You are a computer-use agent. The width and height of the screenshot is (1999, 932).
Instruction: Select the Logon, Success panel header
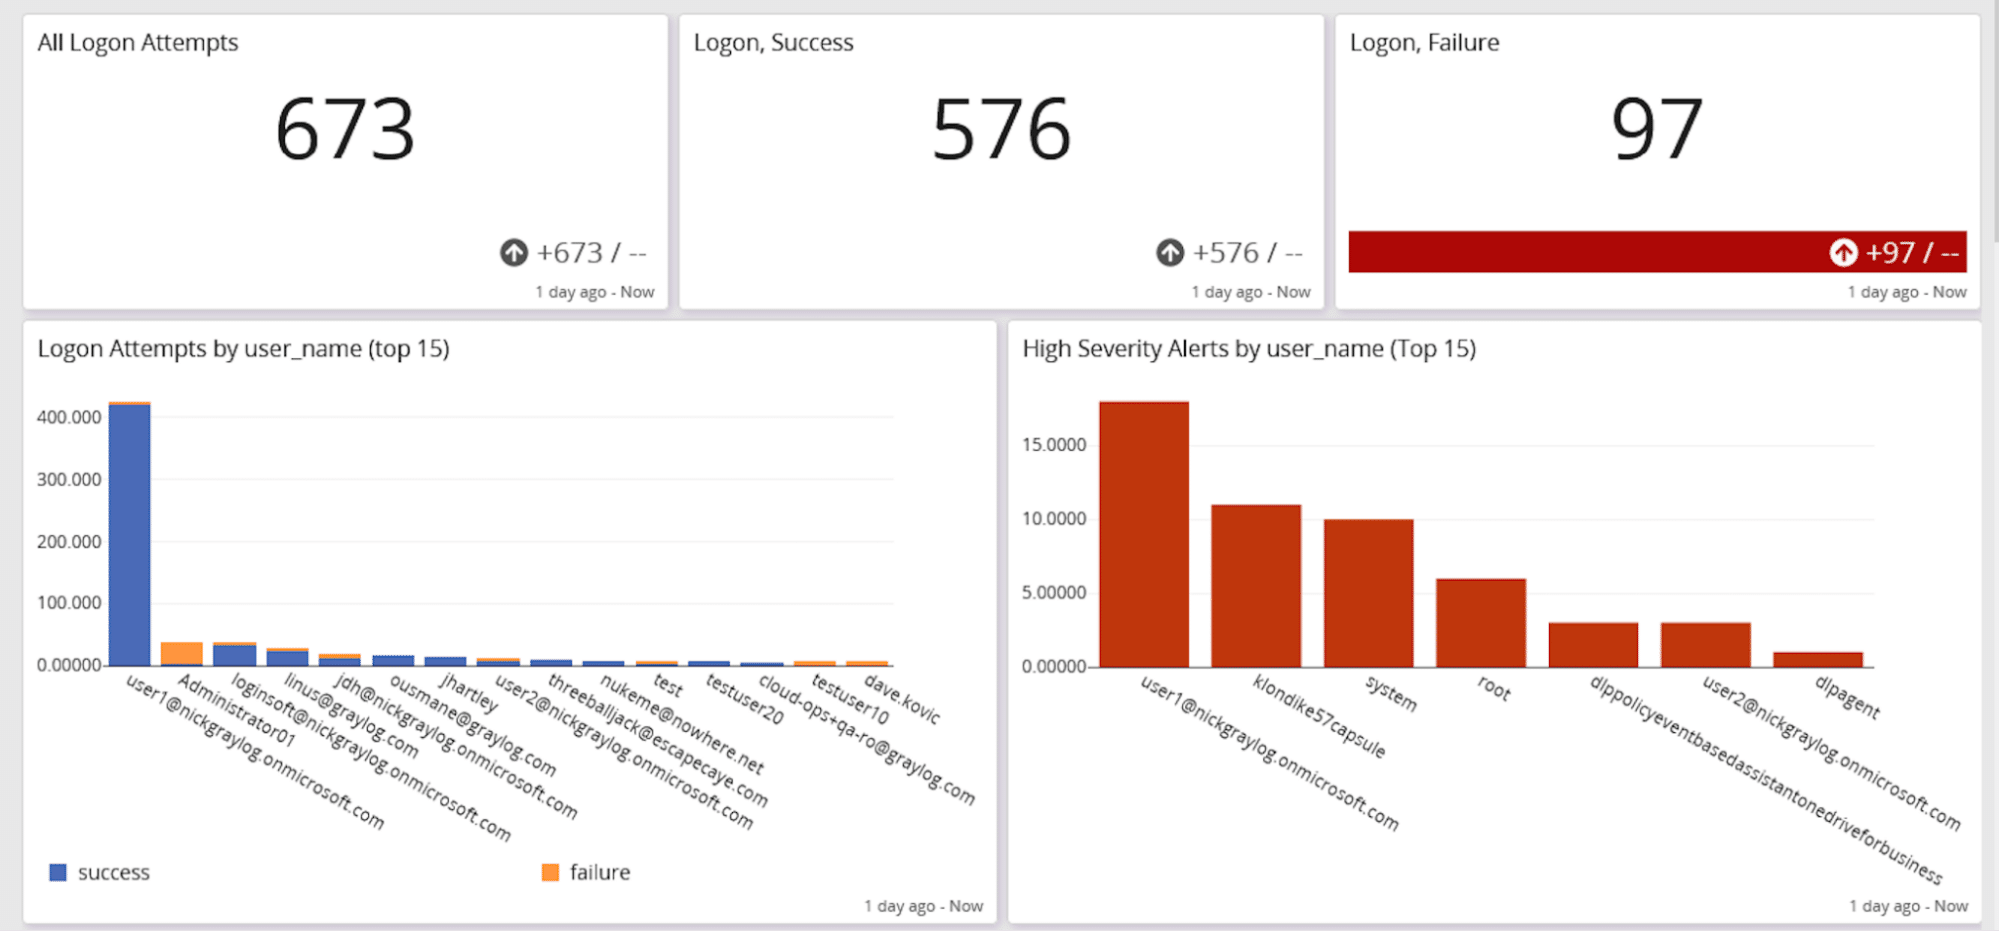click(773, 42)
